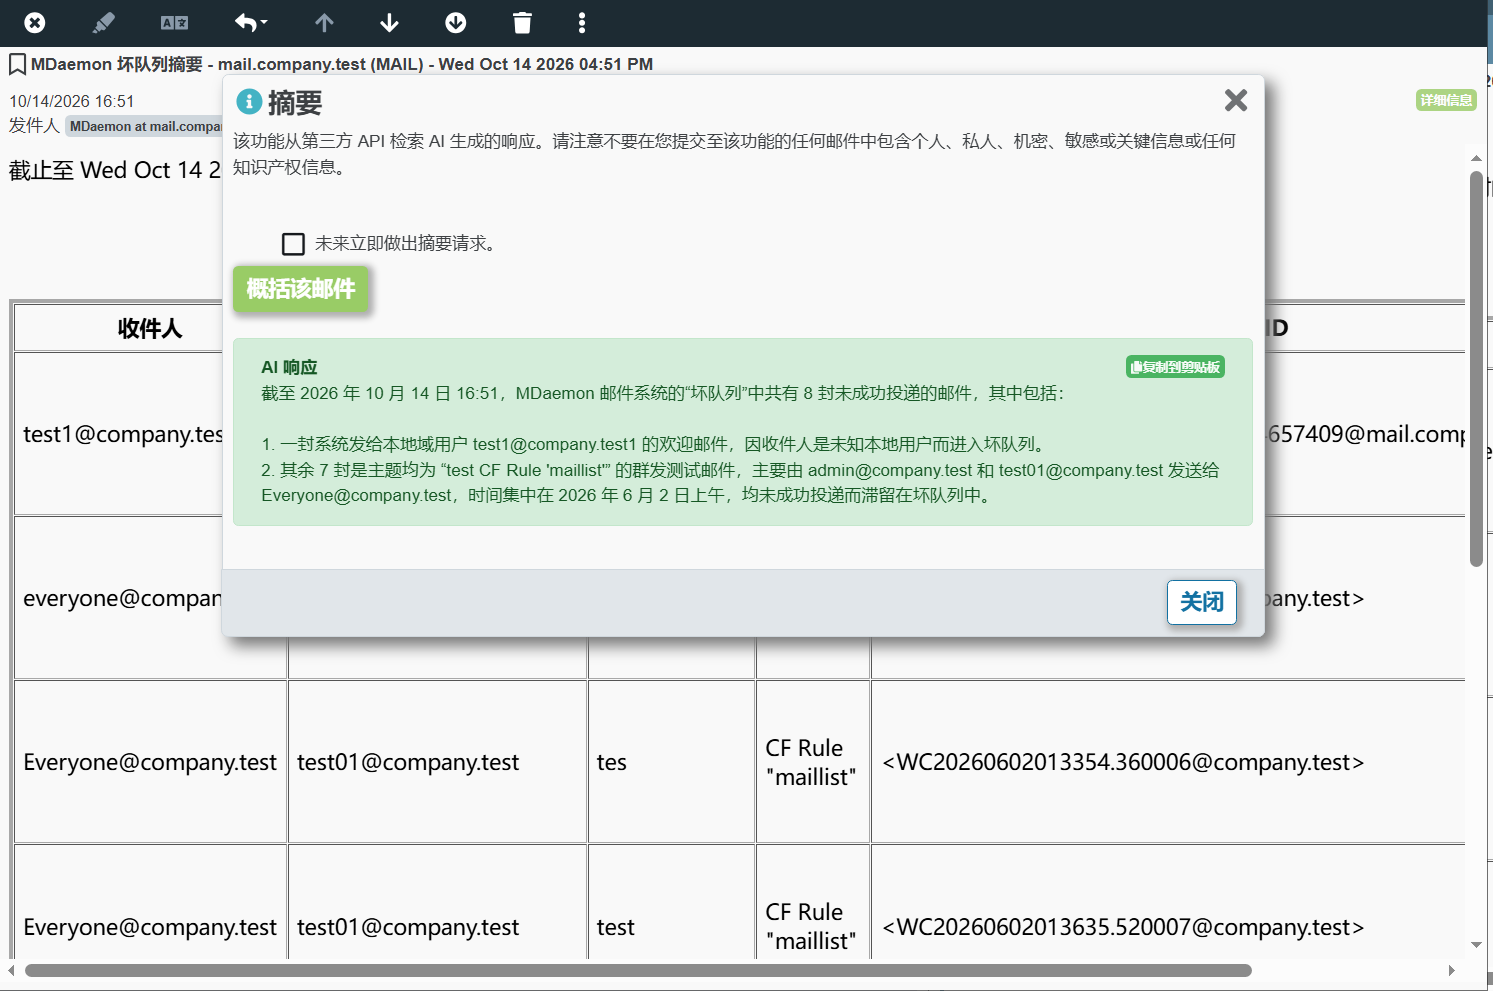This screenshot has height=991, width=1493.
Task: Close the 摘要 dialog with X
Action: point(1236,100)
